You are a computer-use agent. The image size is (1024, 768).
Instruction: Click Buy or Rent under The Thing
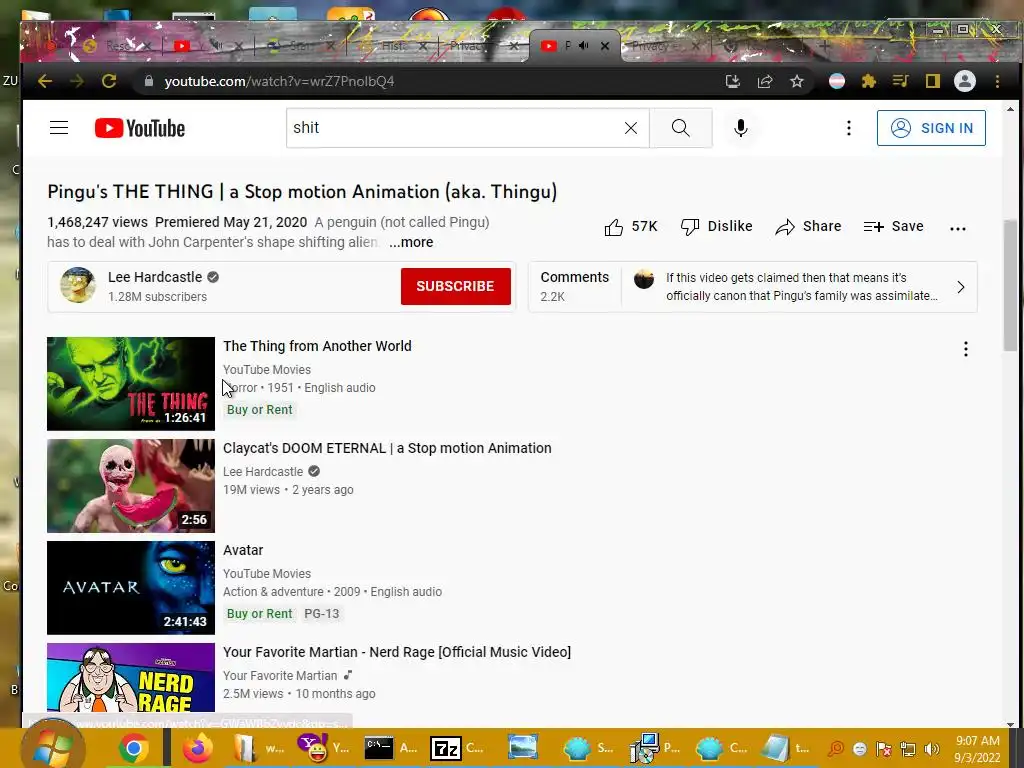[x=260, y=409]
